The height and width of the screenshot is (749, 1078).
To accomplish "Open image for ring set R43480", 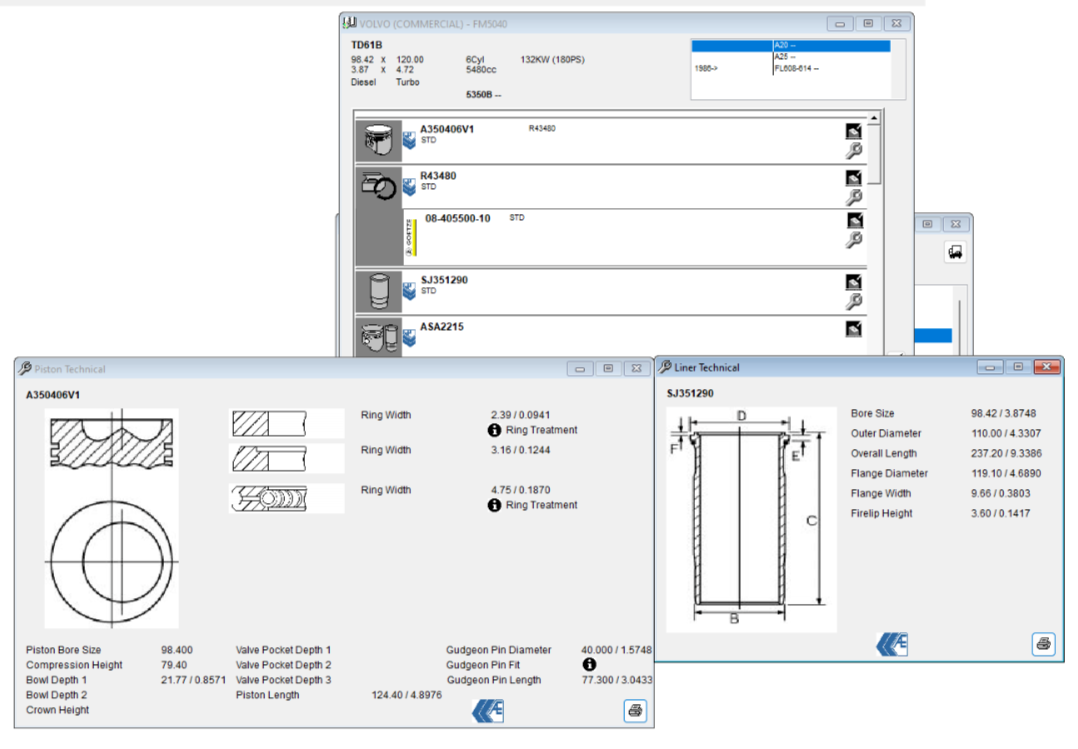I will click(853, 177).
